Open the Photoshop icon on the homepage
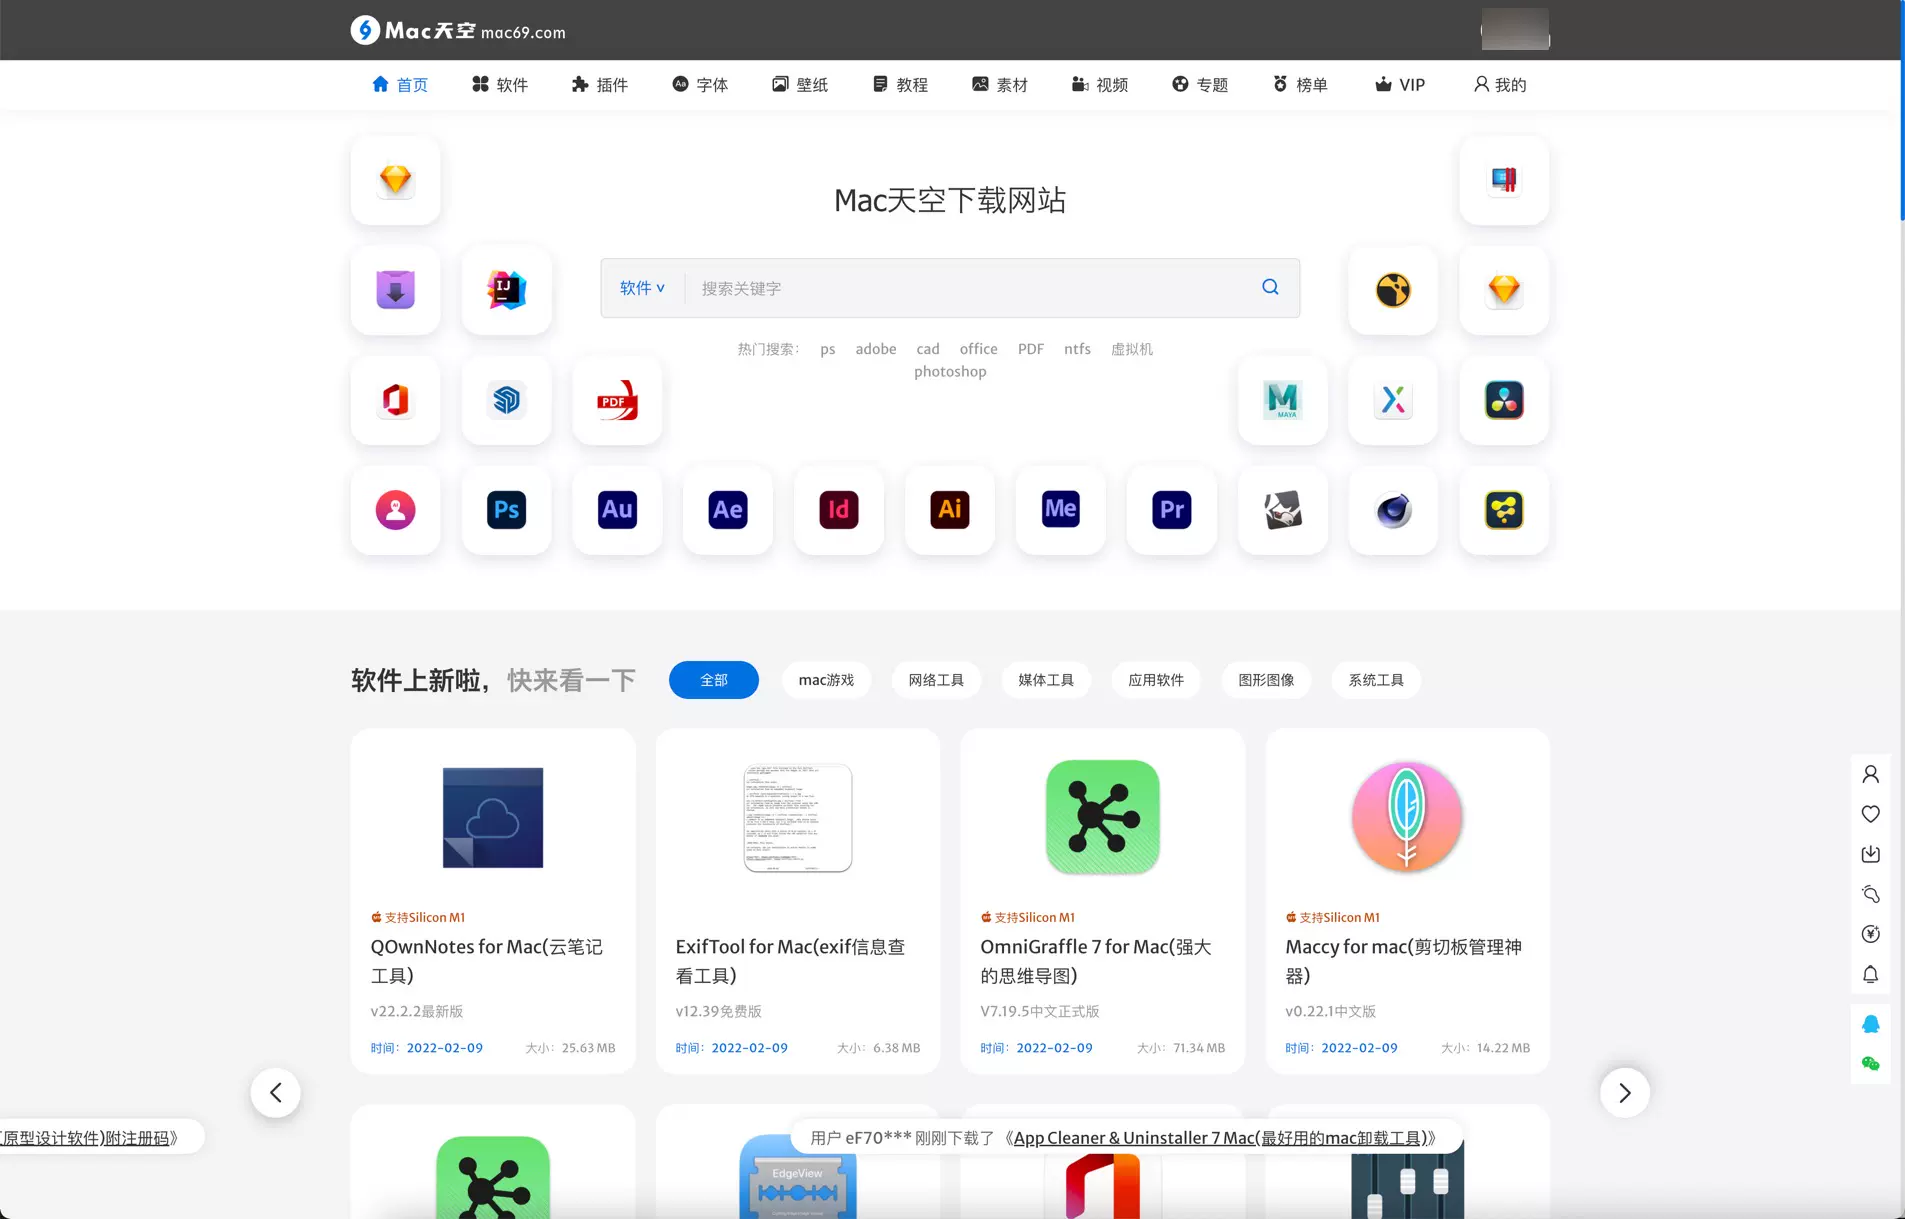The width and height of the screenshot is (1905, 1219). pos(506,510)
